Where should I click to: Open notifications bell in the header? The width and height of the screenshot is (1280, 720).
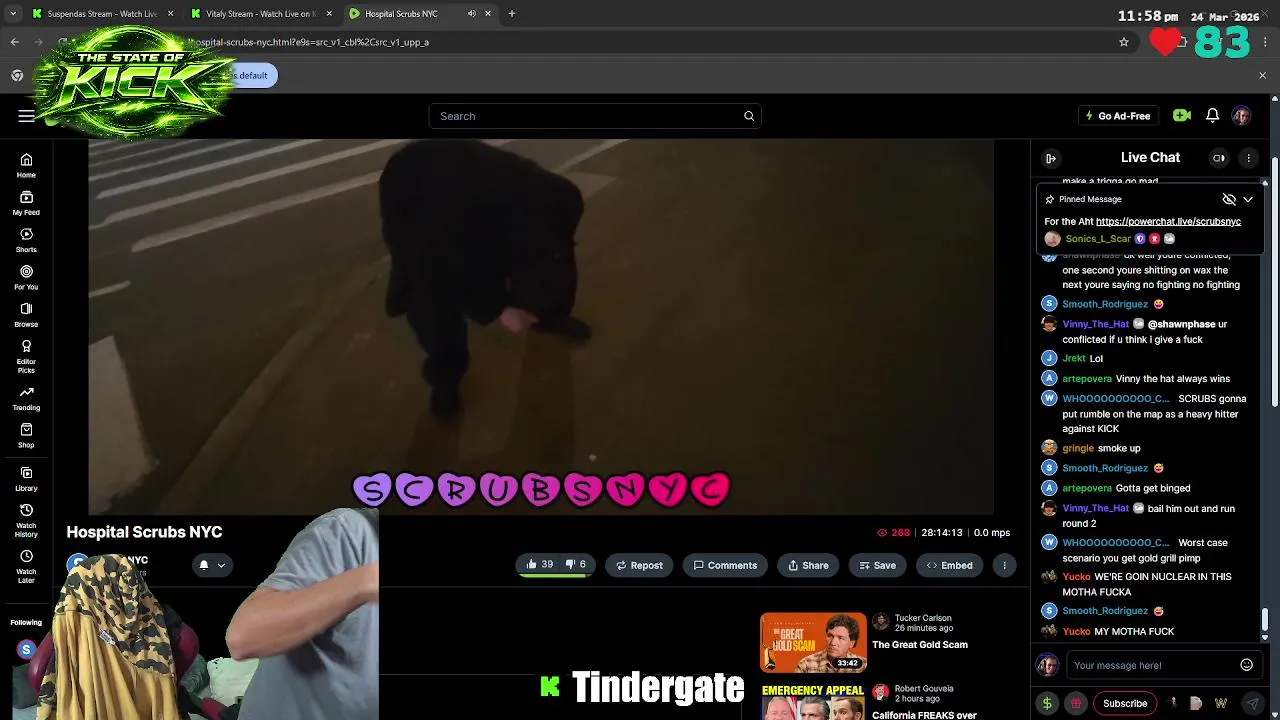[x=1212, y=116]
